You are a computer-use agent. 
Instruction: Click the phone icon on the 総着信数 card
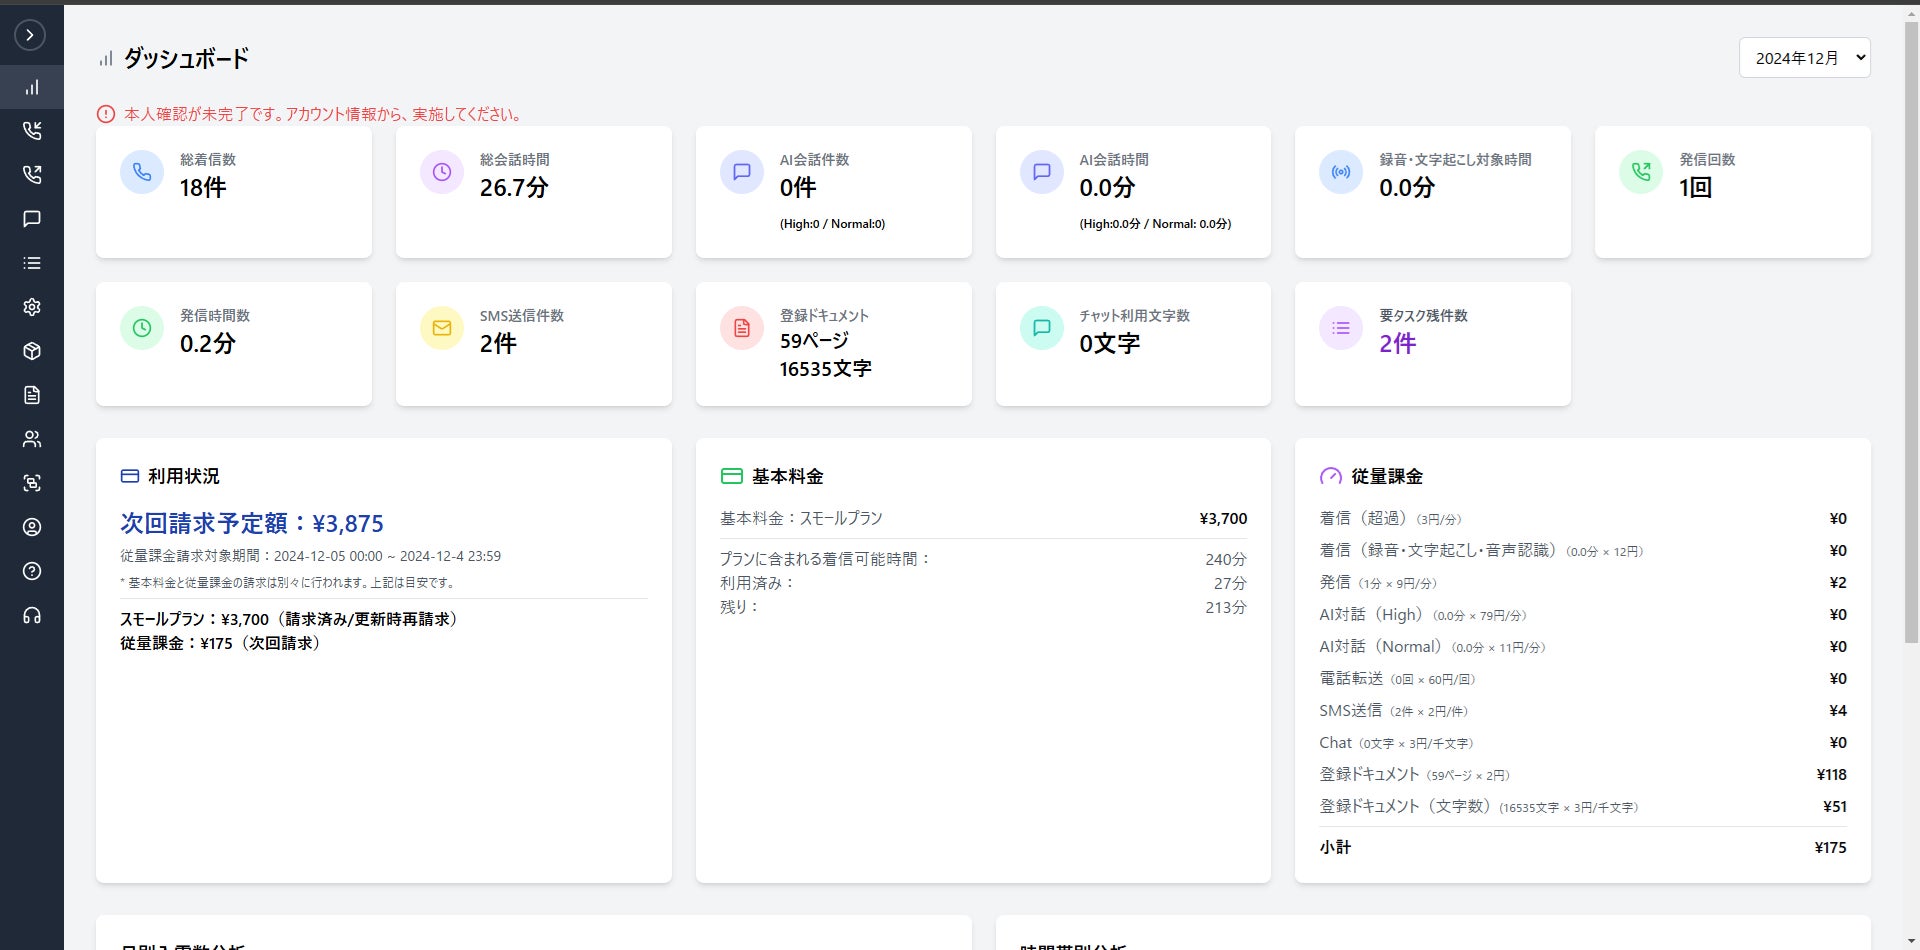click(142, 172)
